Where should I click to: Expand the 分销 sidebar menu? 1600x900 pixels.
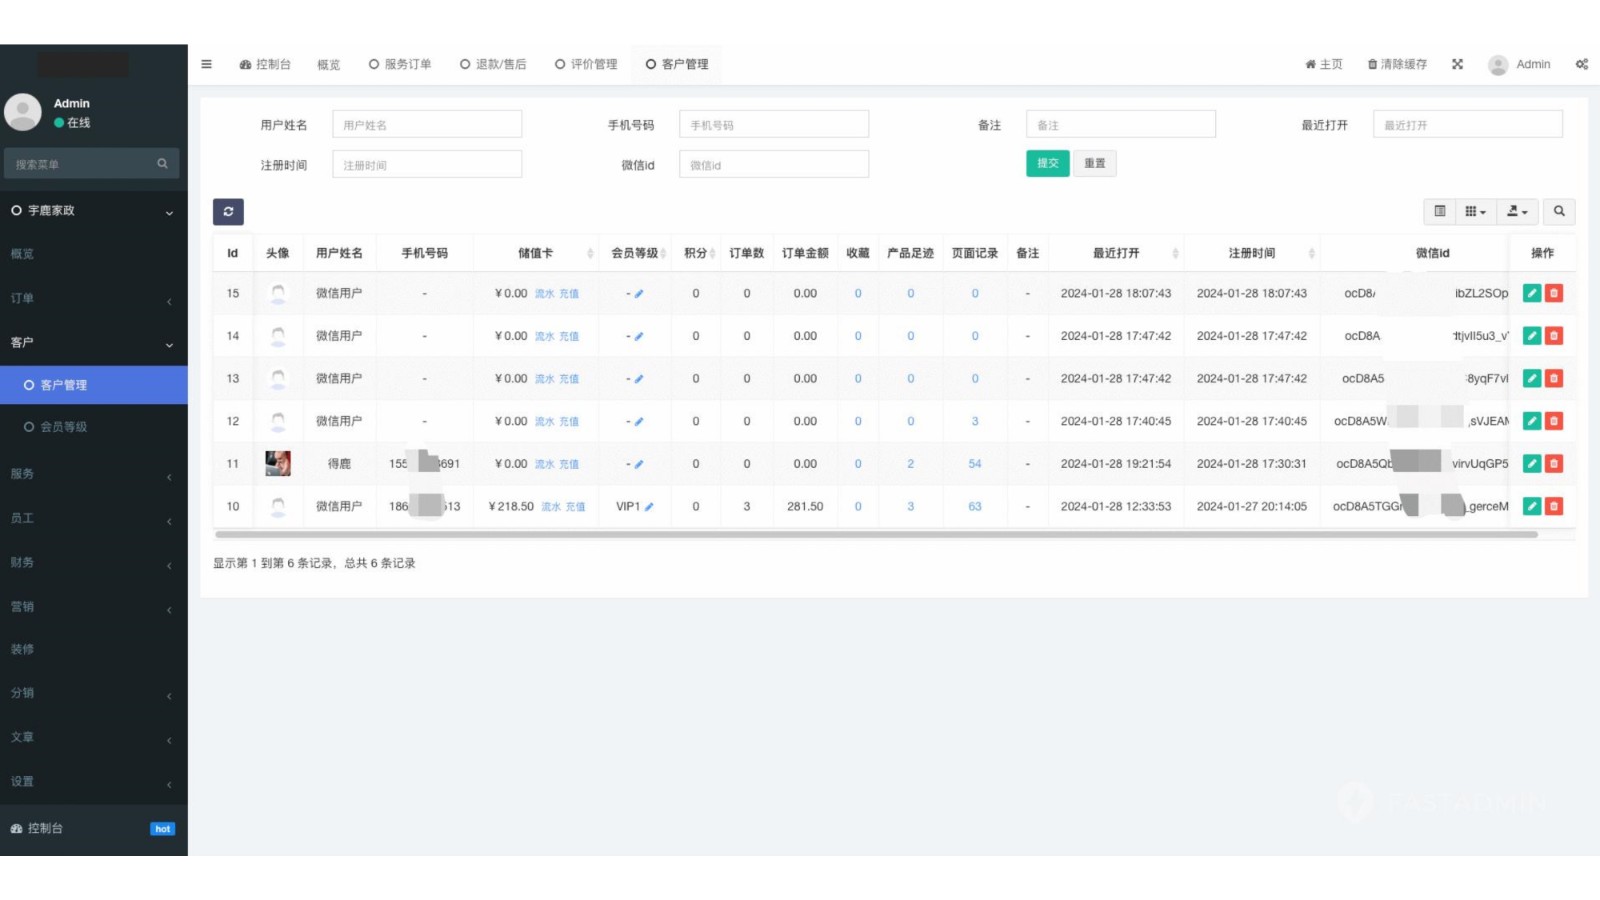[94, 693]
